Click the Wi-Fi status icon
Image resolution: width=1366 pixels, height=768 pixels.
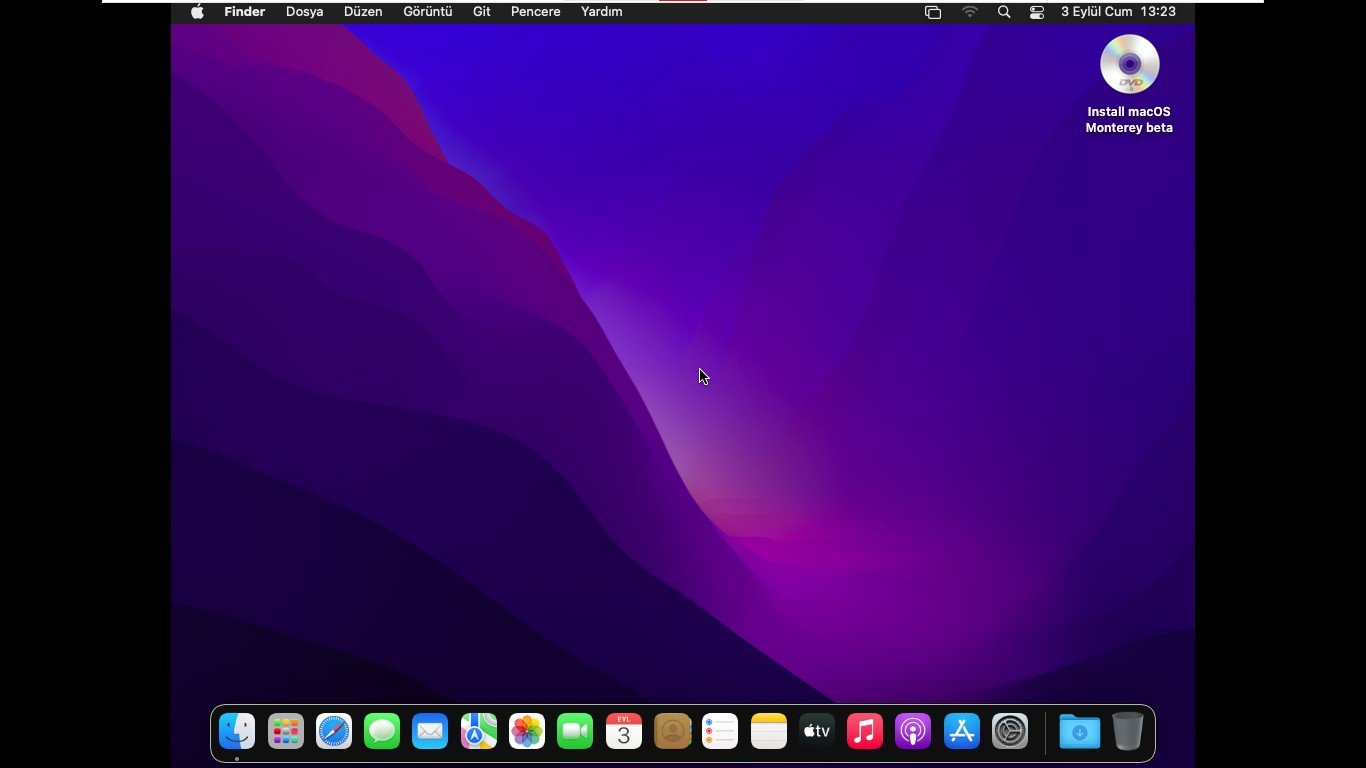click(x=970, y=12)
